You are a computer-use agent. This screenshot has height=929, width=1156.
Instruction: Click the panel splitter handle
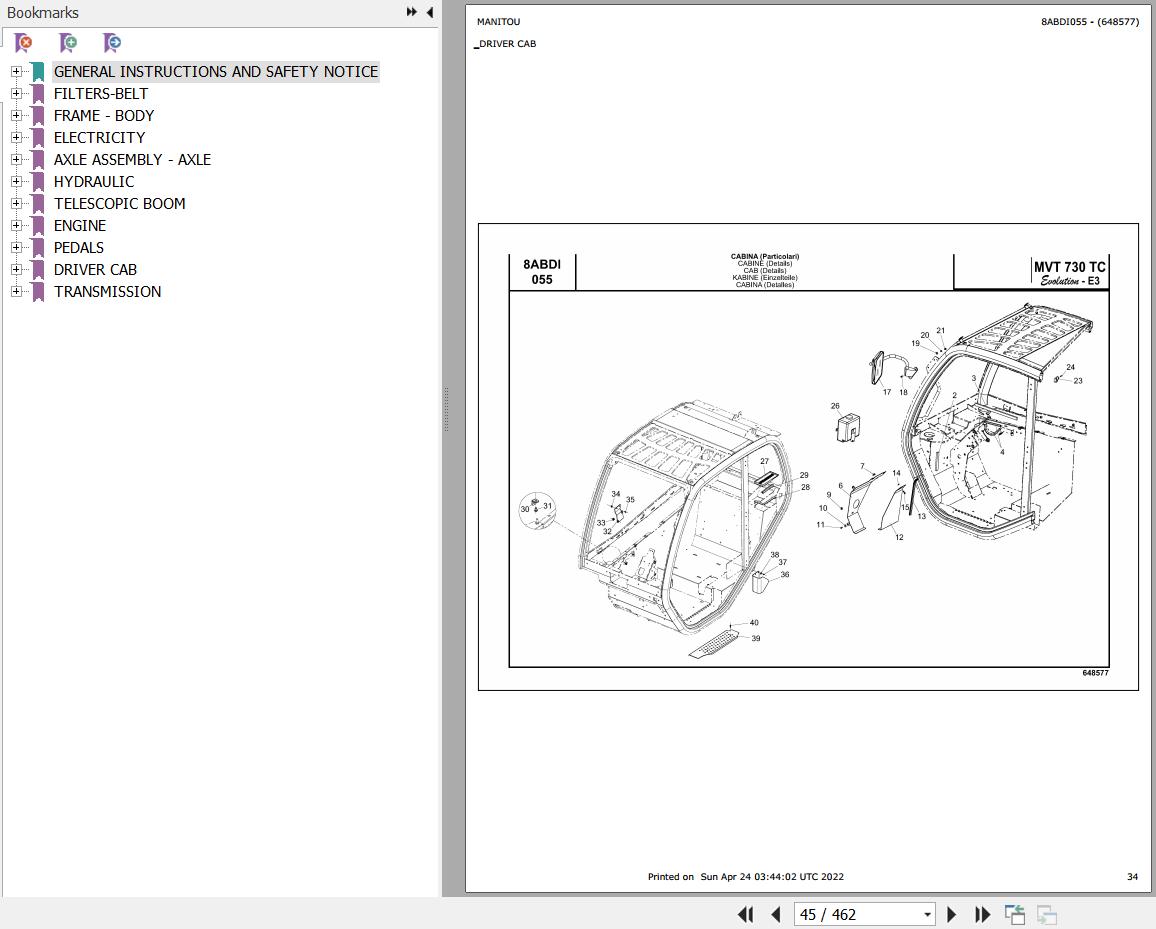coord(445,410)
